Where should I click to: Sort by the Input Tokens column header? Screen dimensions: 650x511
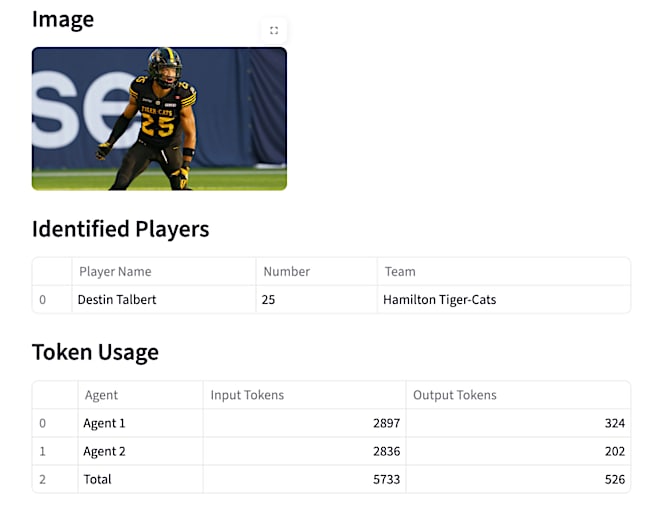click(247, 395)
